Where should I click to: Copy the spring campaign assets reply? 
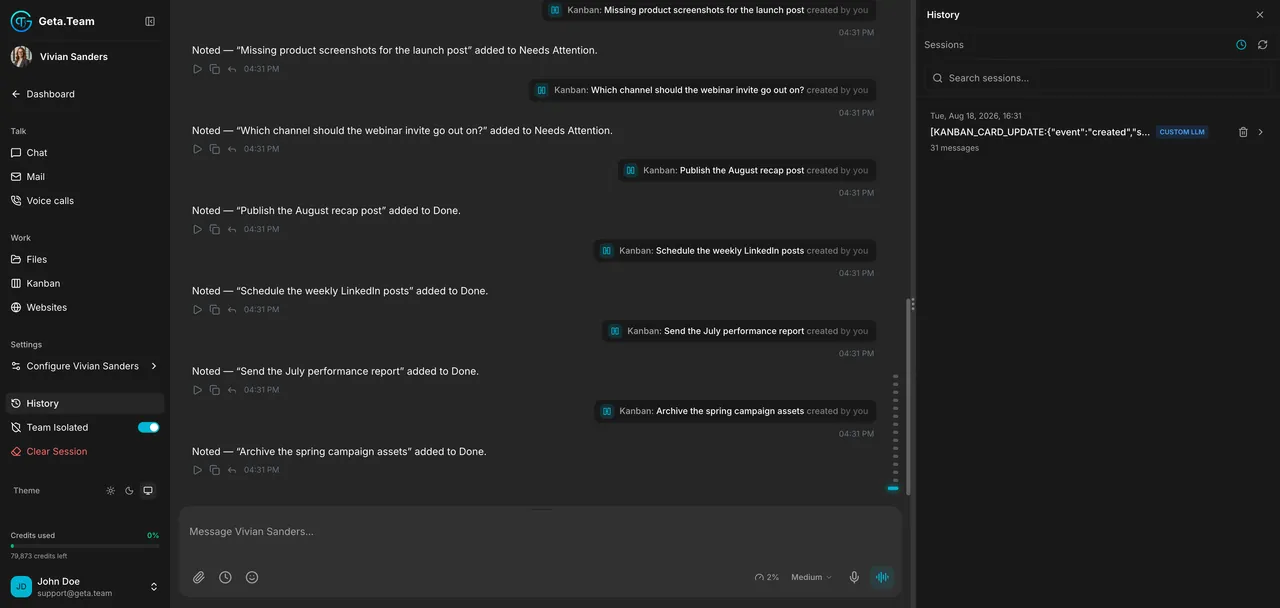click(214, 470)
